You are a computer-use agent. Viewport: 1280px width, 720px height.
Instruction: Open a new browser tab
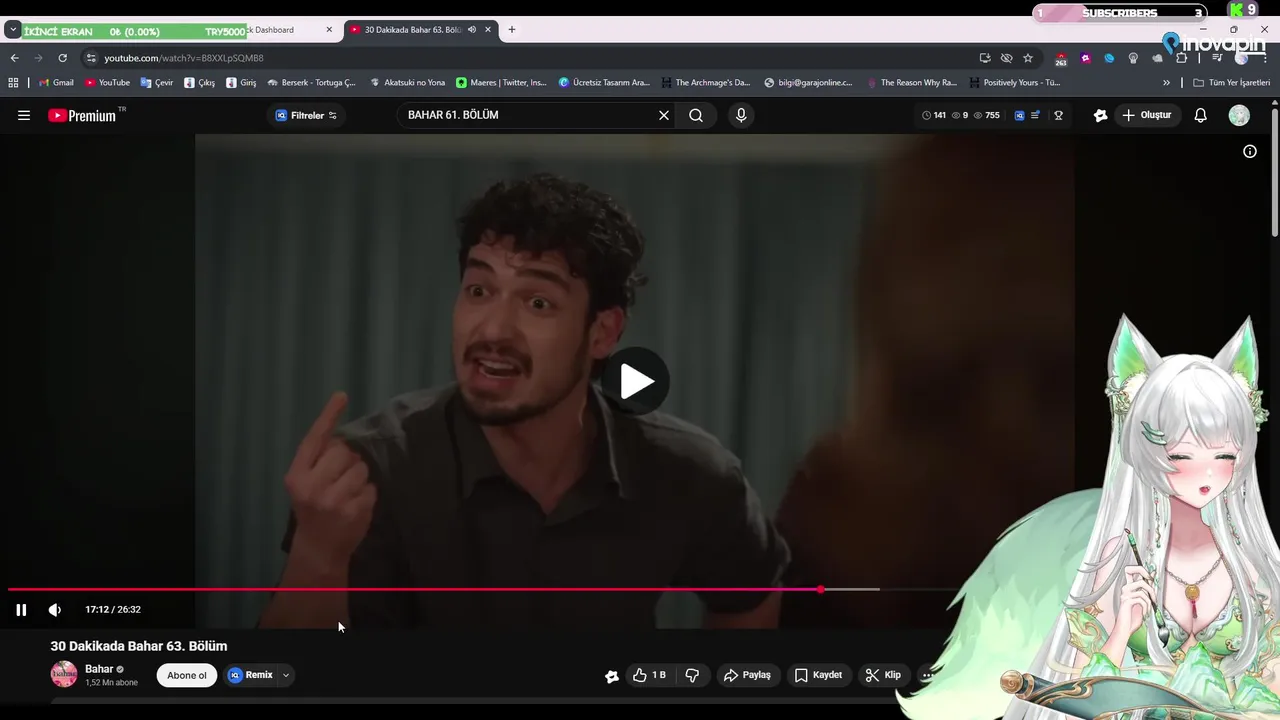512,30
